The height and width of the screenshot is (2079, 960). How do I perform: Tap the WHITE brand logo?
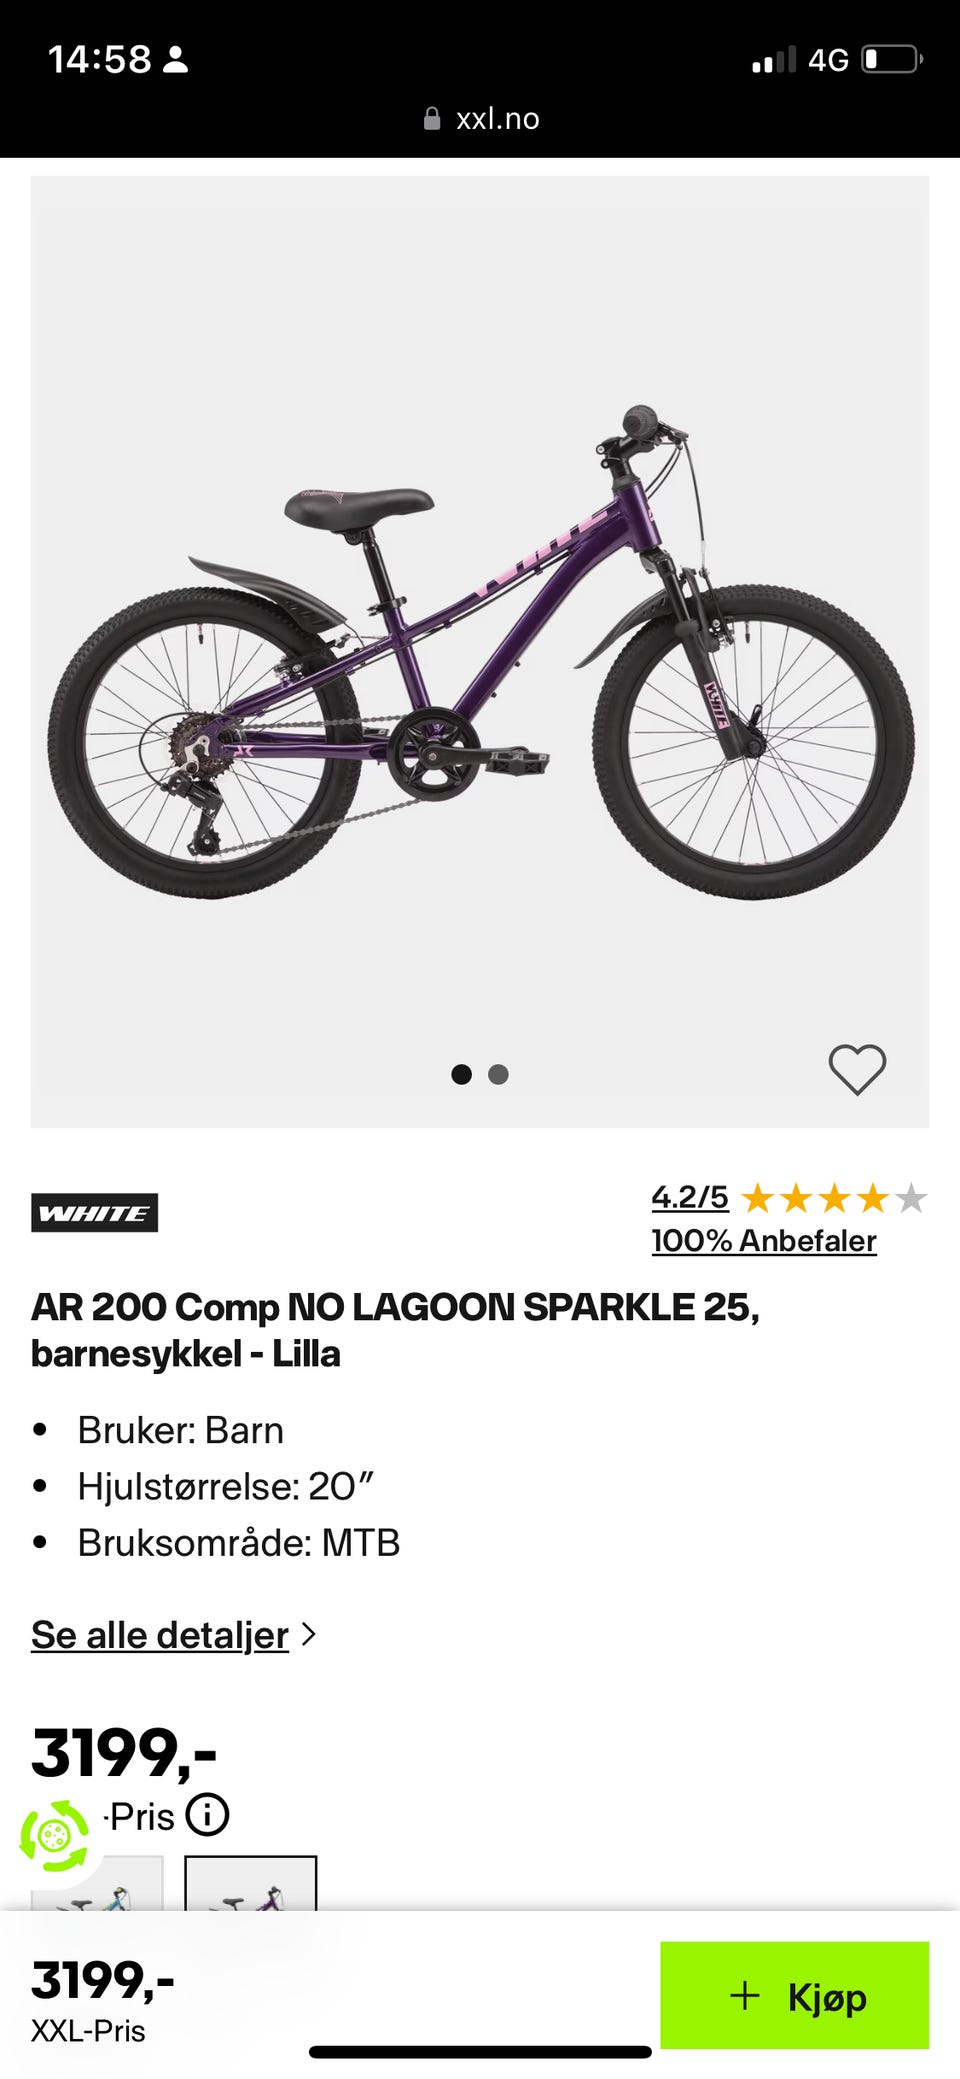(94, 1213)
